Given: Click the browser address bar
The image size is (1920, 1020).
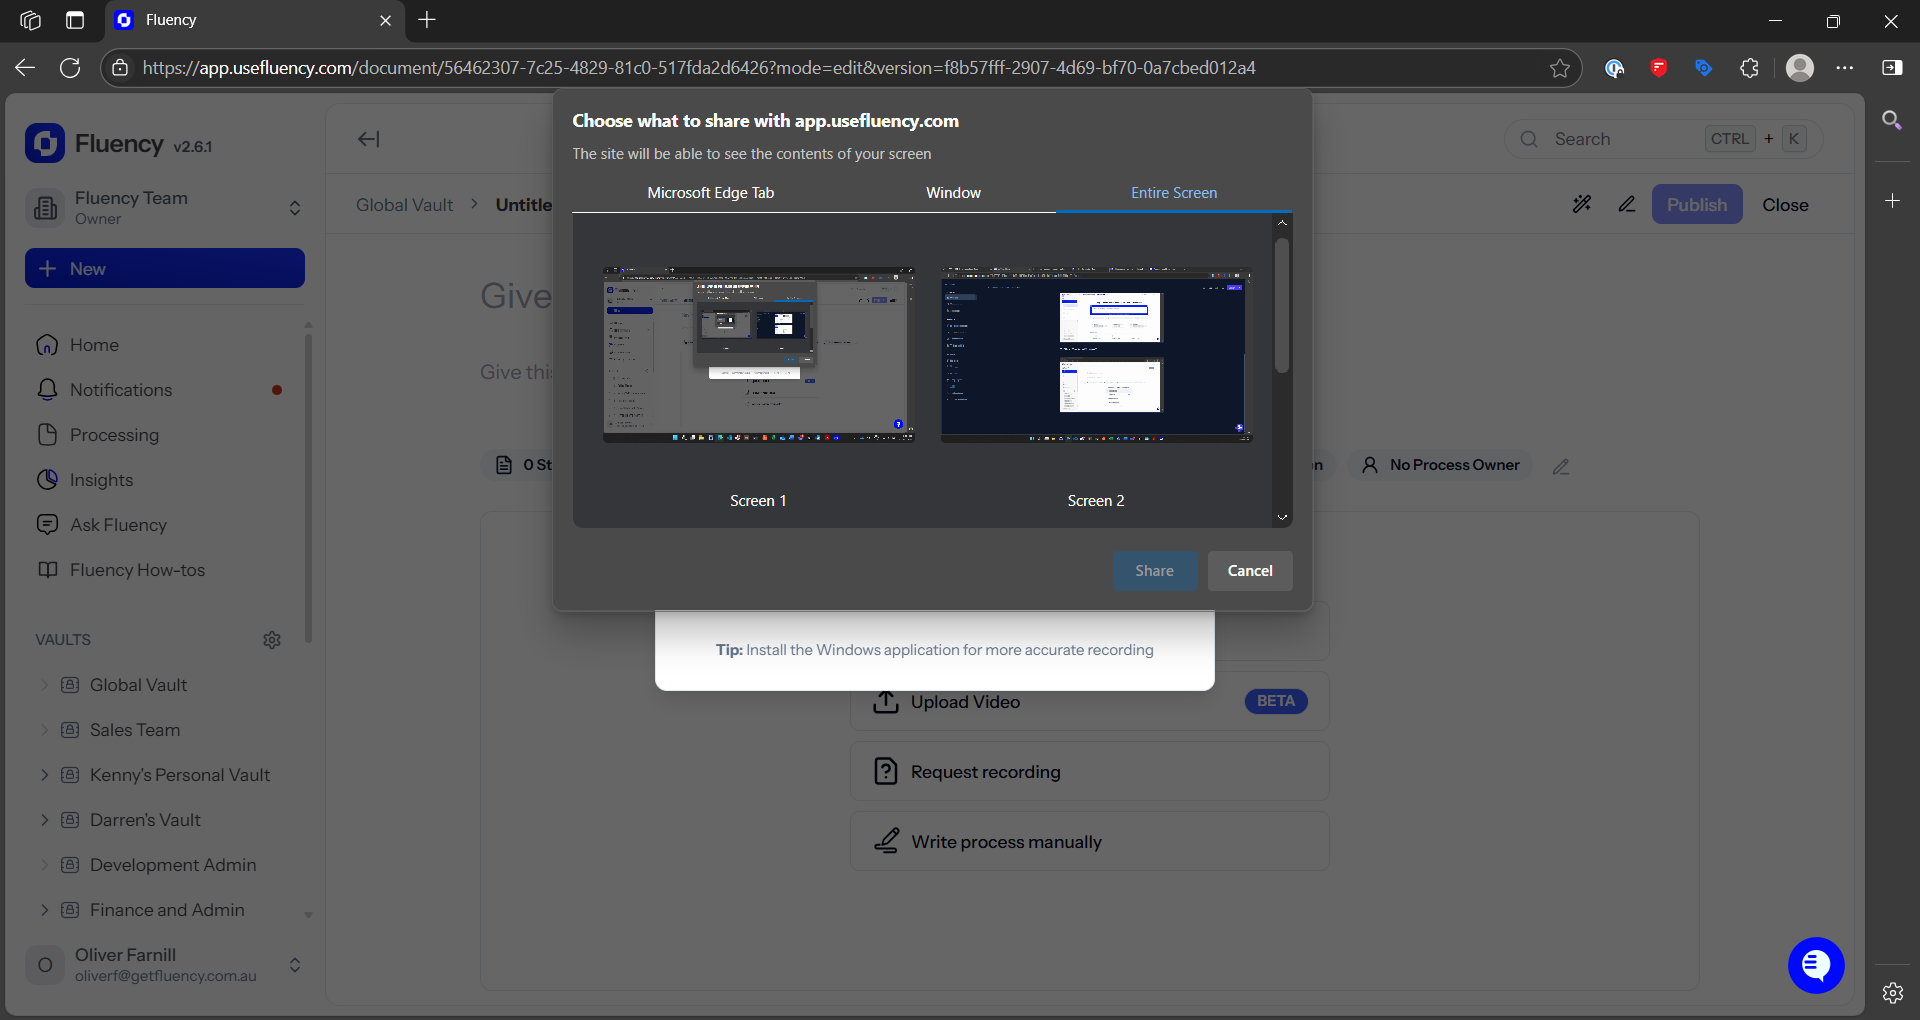Looking at the screenshot, I should pos(840,68).
